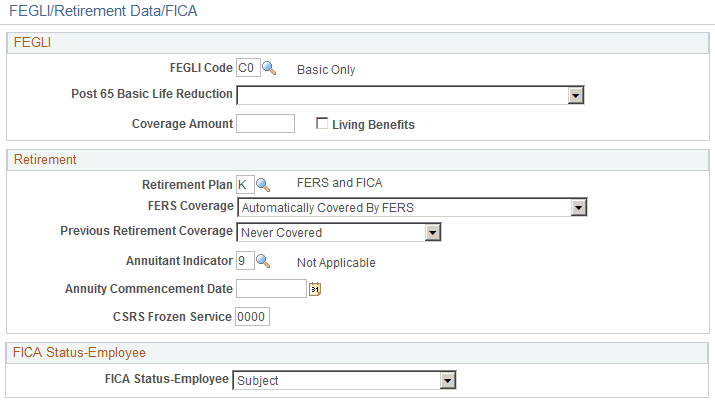Open the Annuitant Indicator lookup icon
Image resolution: width=715 pixels, height=405 pixels.
pos(263,261)
